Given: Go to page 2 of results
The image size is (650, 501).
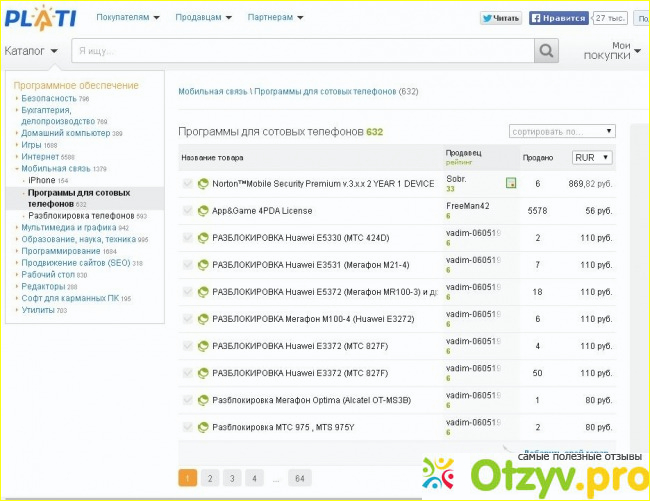Looking at the screenshot, I should click(x=209, y=478).
